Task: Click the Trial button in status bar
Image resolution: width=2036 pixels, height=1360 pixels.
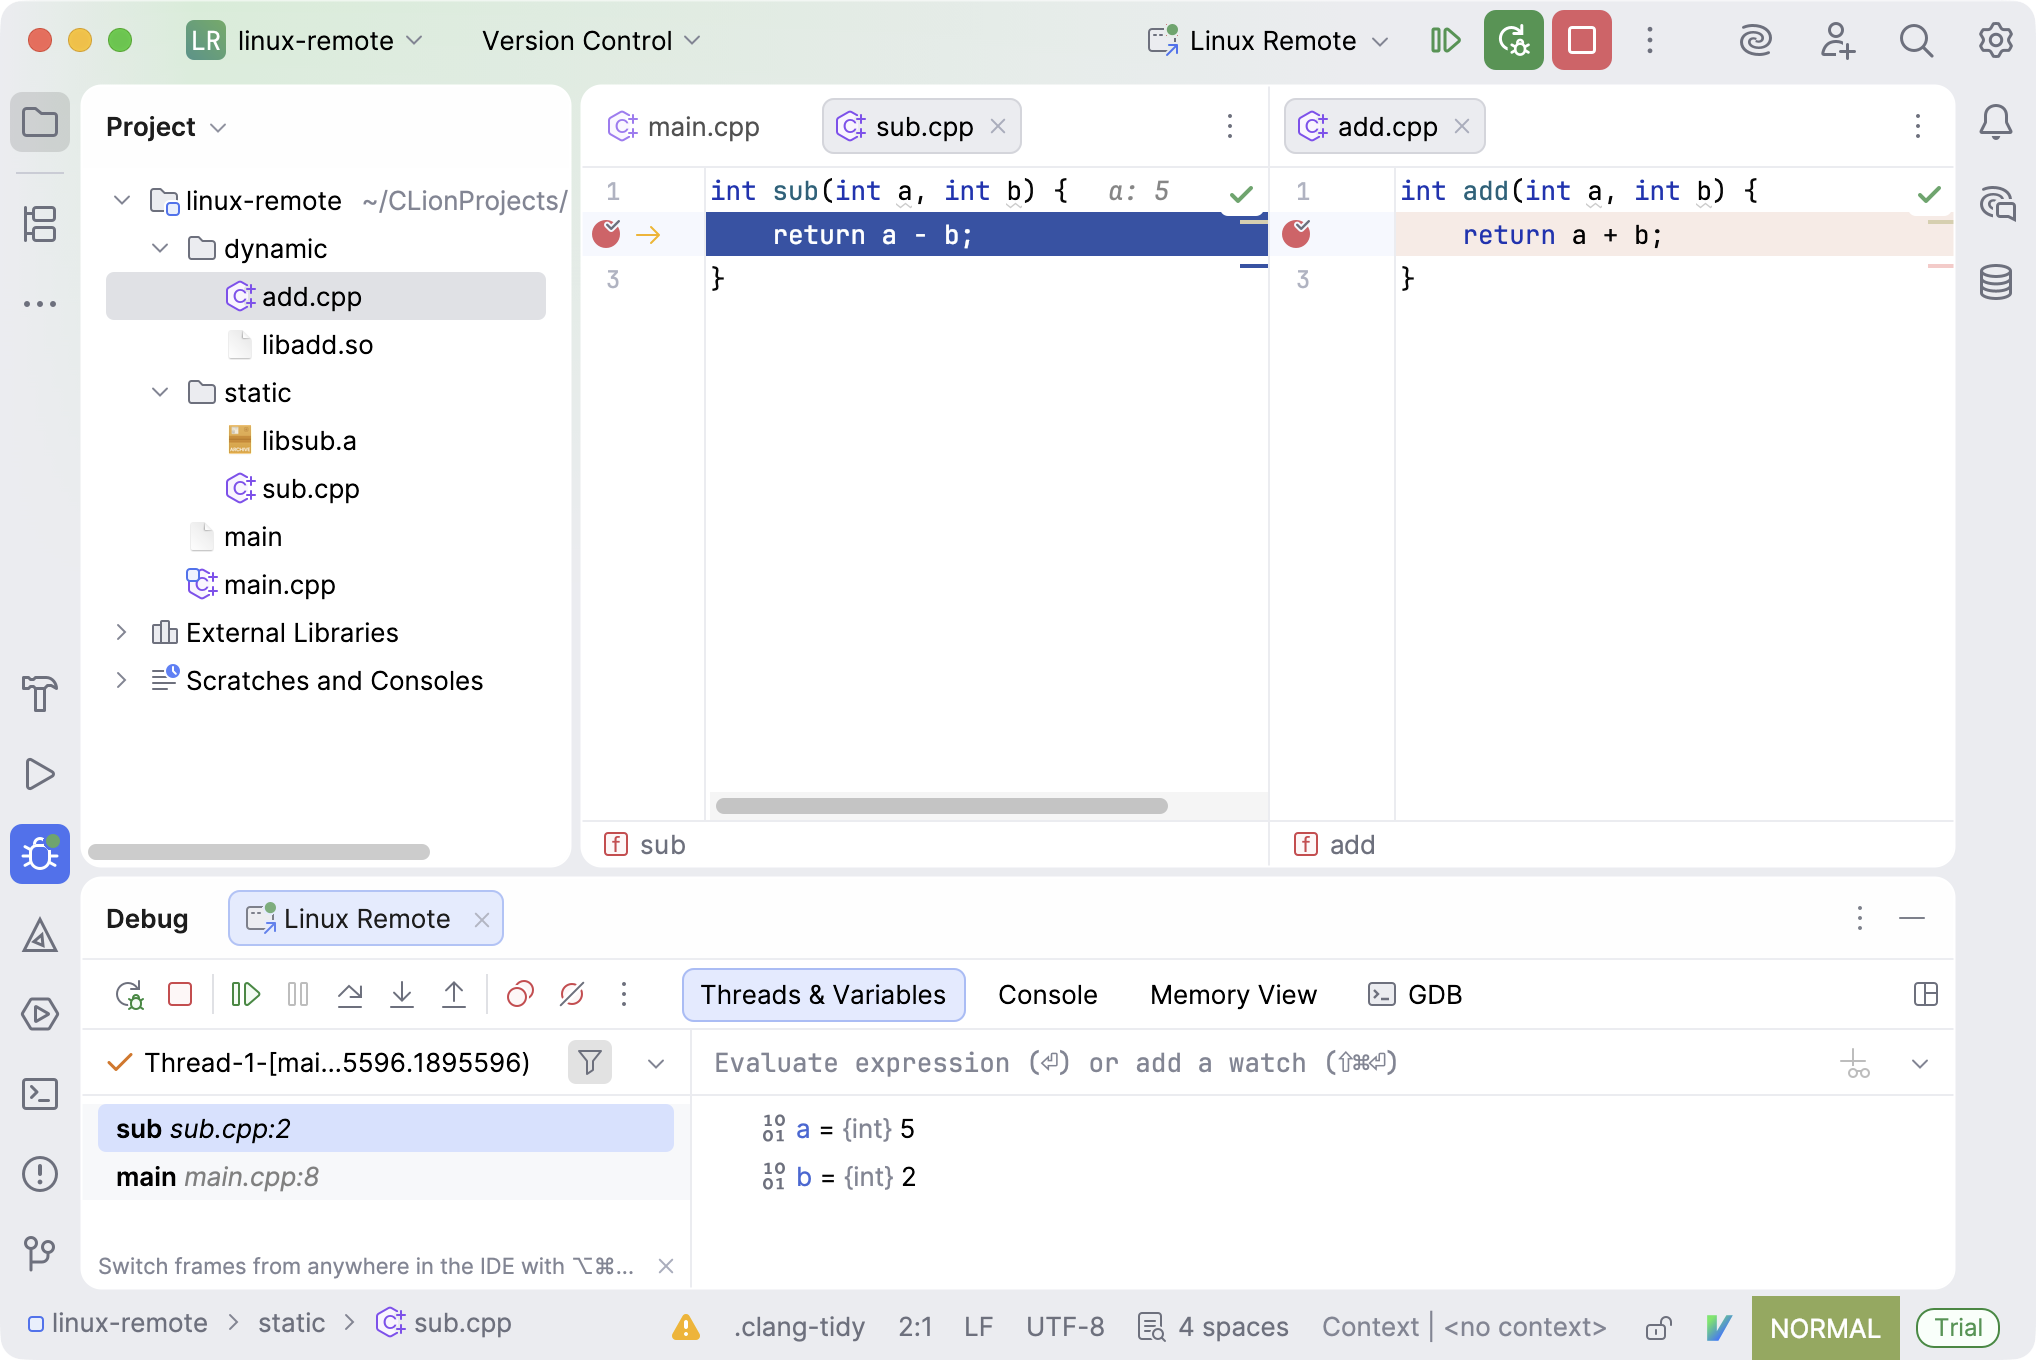Action: tap(1957, 1327)
